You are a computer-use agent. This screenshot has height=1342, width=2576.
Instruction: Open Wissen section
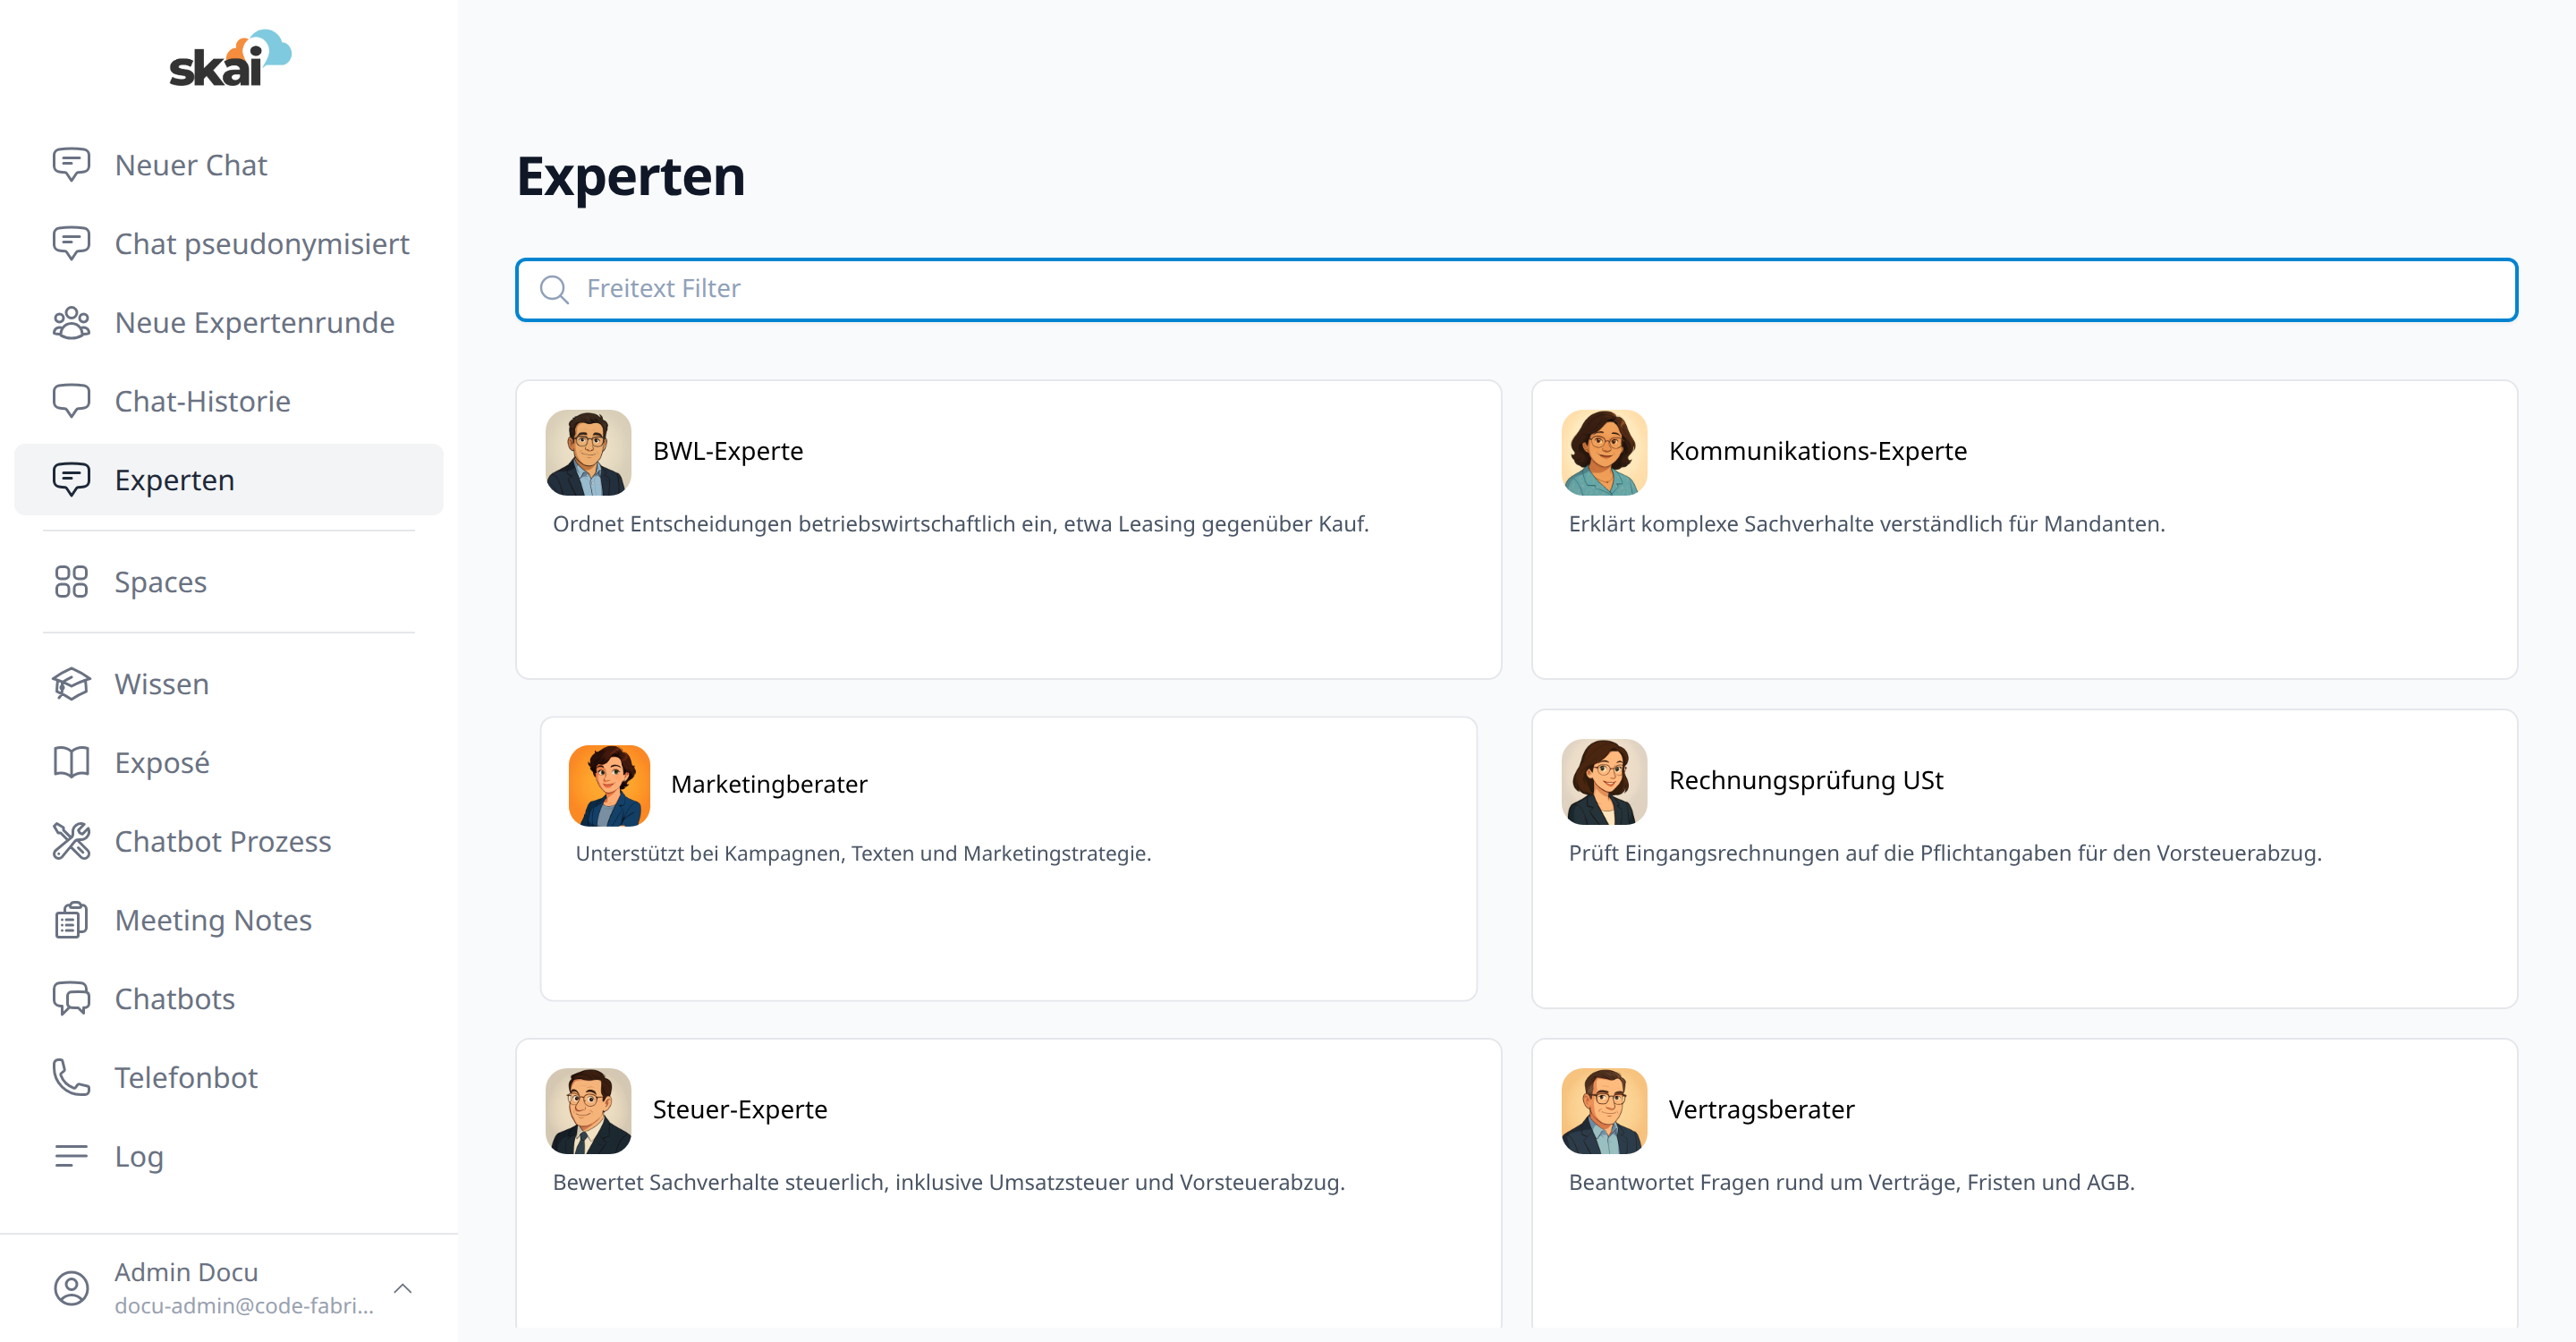229,684
